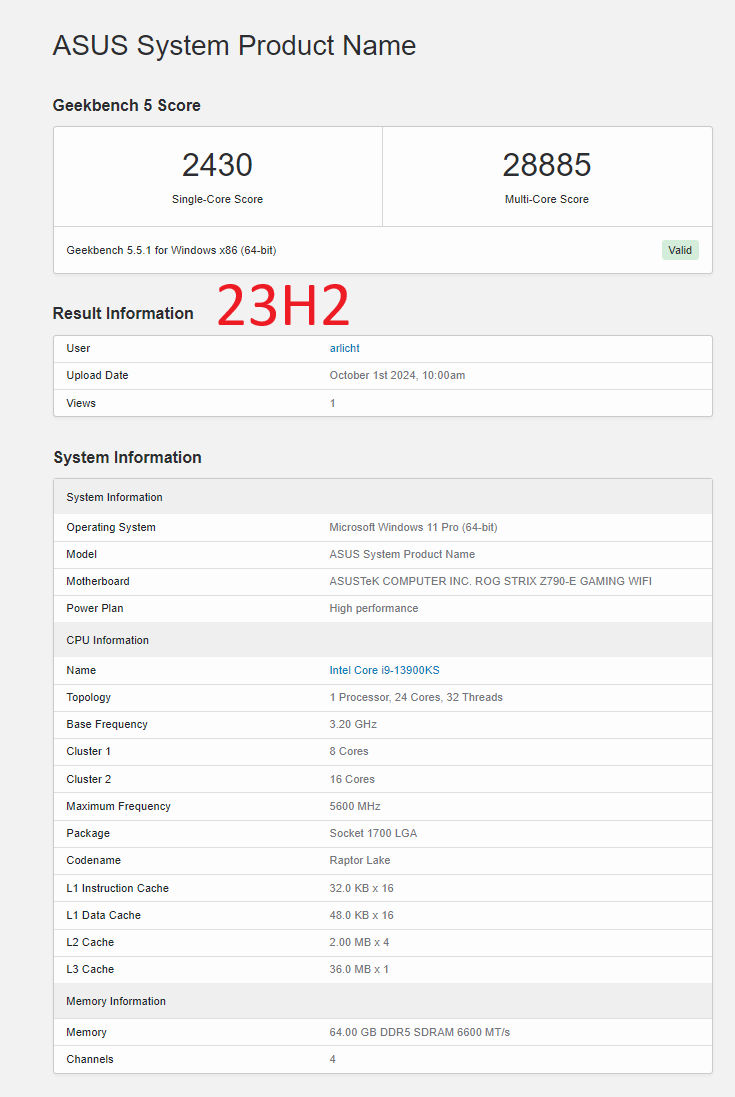Click the Views row label
735x1097 pixels.
tap(81, 403)
